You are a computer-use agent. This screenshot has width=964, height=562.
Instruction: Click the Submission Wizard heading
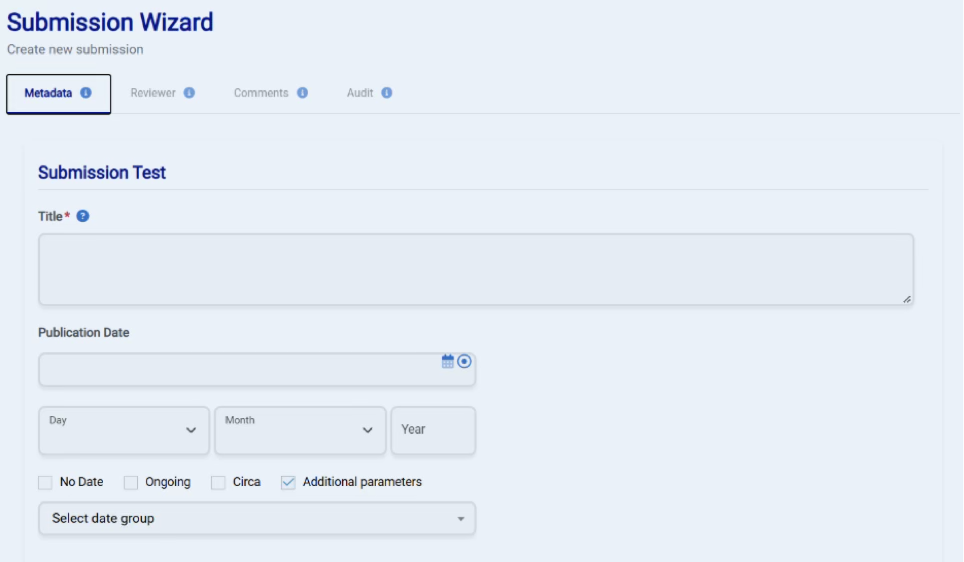[110, 22]
